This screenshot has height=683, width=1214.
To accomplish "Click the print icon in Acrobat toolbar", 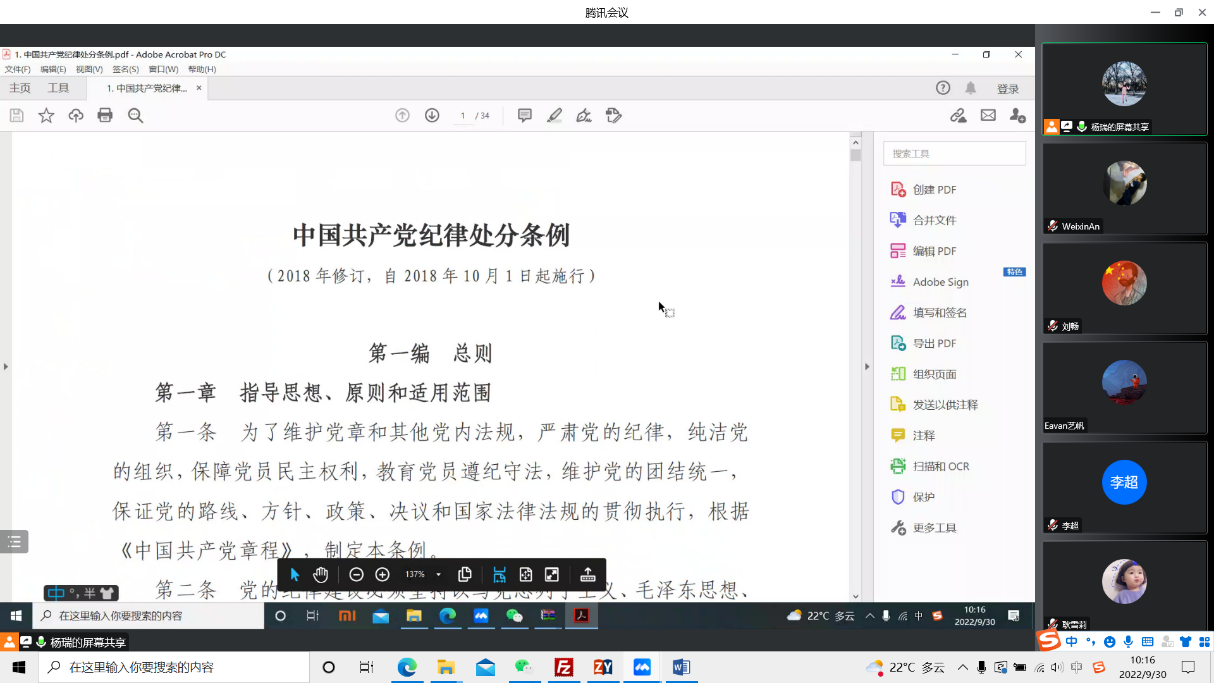I will [105, 116].
